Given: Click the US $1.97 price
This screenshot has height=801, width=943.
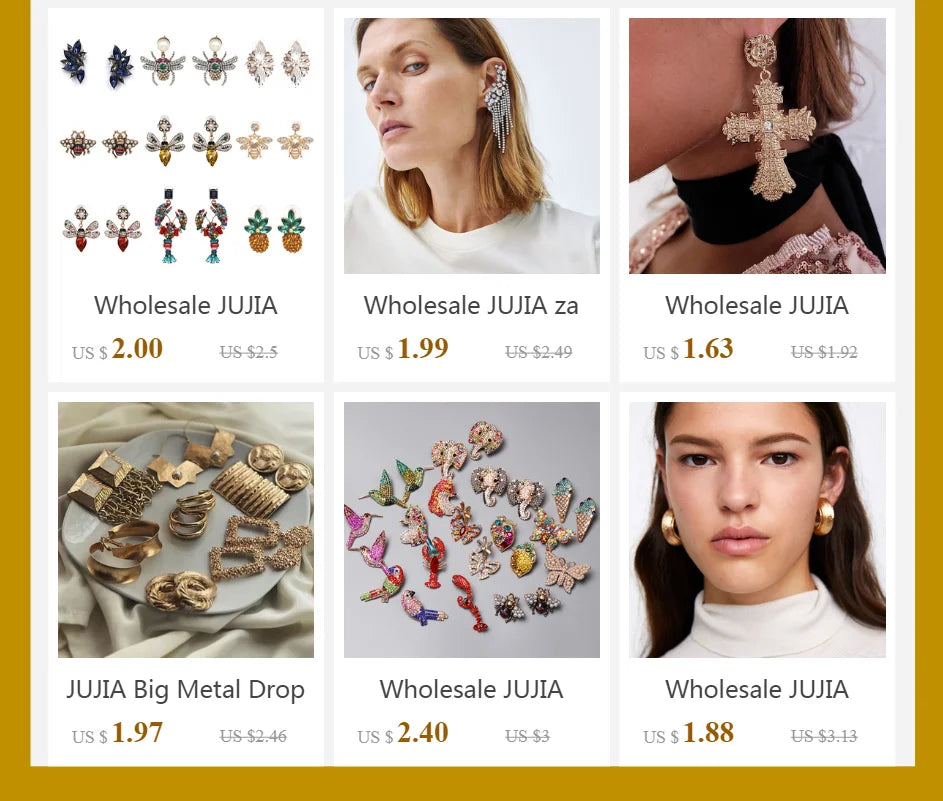Looking at the screenshot, I should click(x=117, y=734).
